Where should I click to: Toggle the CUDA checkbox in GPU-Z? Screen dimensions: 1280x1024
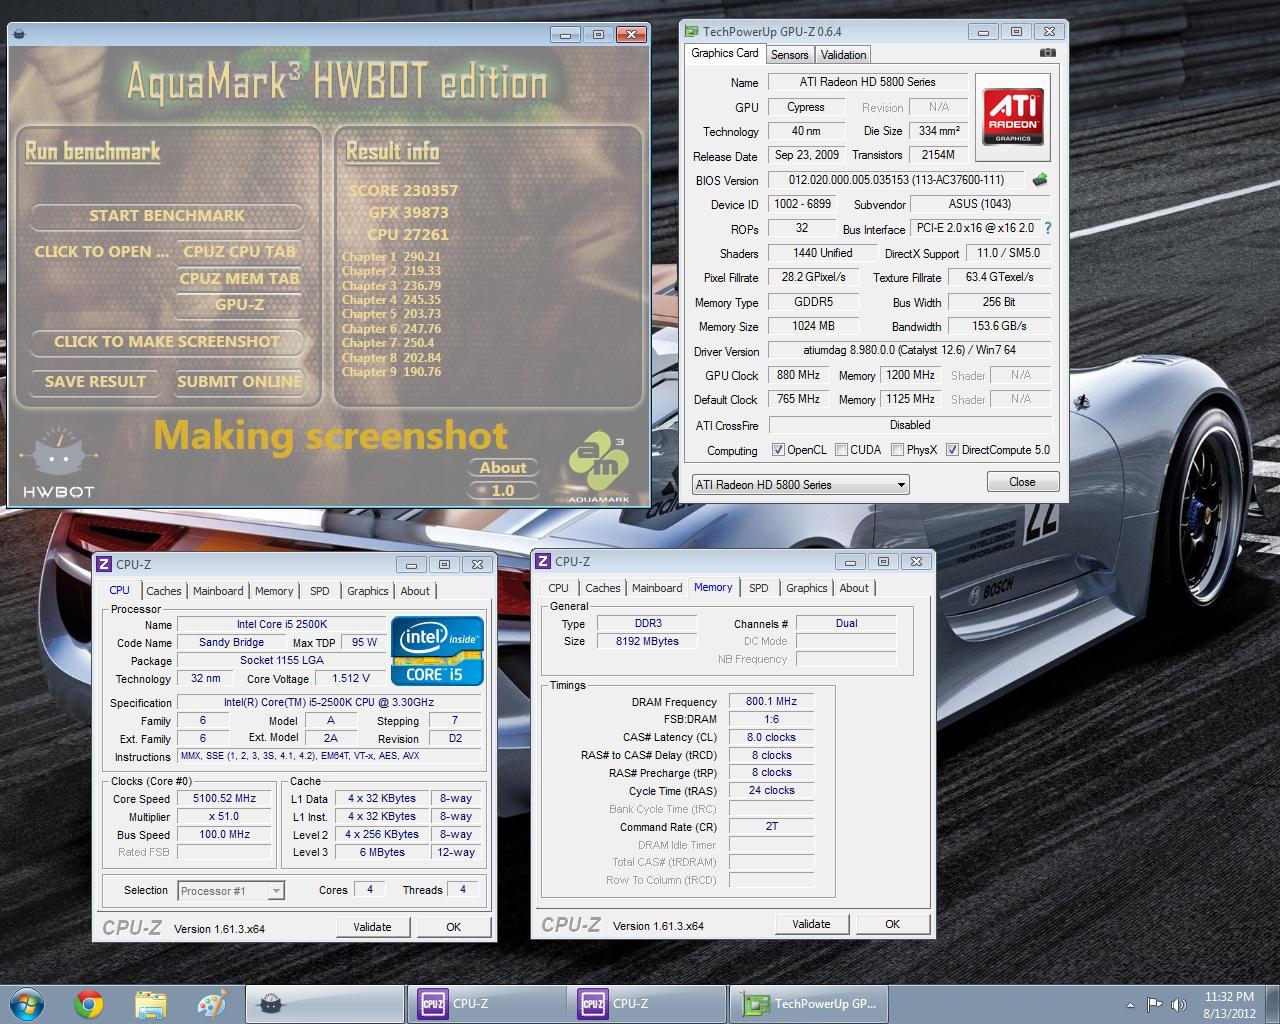841,450
